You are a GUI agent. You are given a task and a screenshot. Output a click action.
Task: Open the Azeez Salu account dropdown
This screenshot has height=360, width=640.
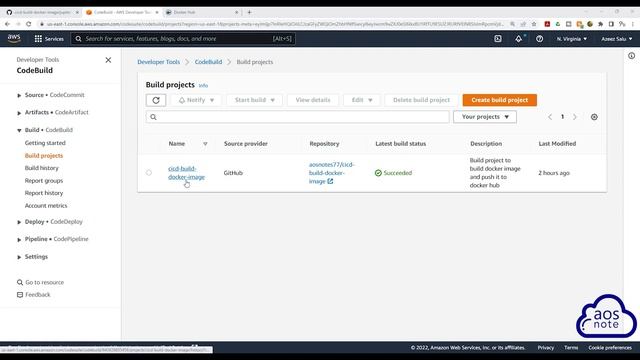(x=616, y=39)
